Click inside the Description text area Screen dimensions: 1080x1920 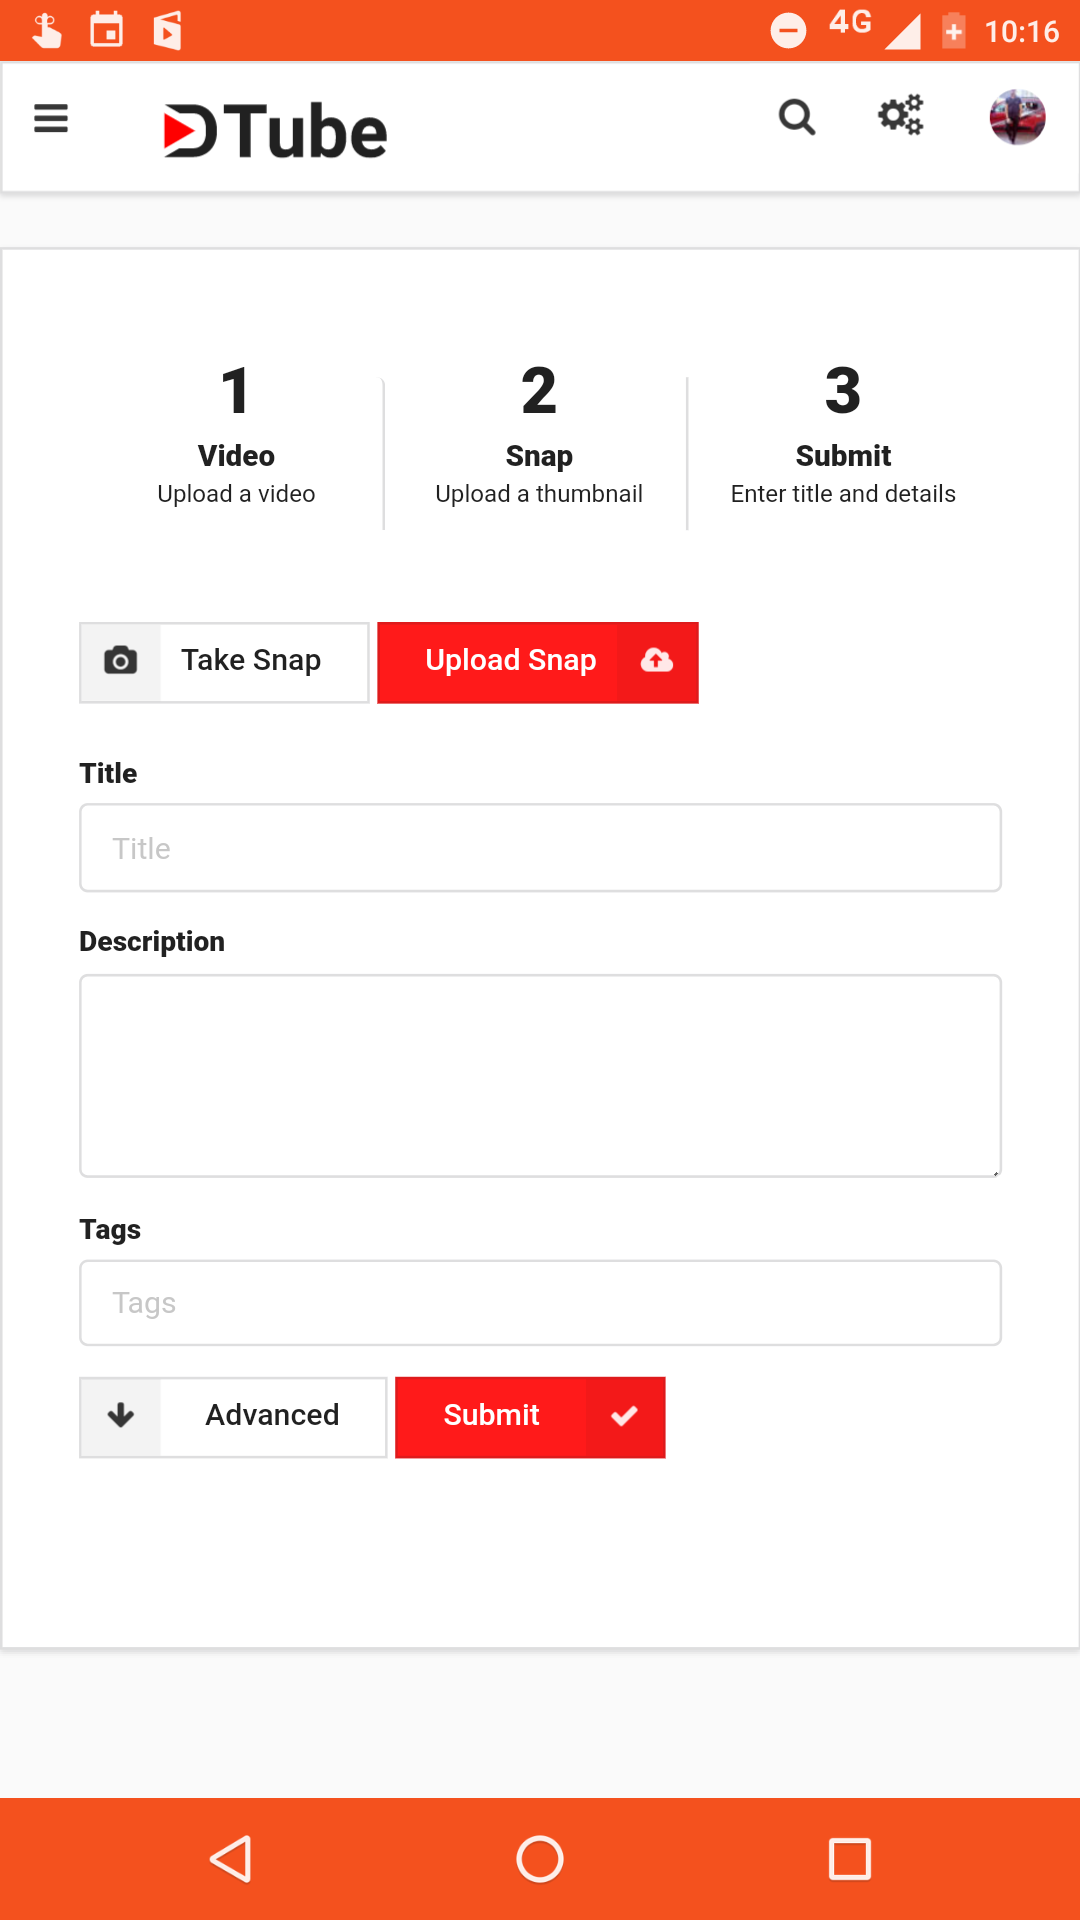click(540, 1075)
